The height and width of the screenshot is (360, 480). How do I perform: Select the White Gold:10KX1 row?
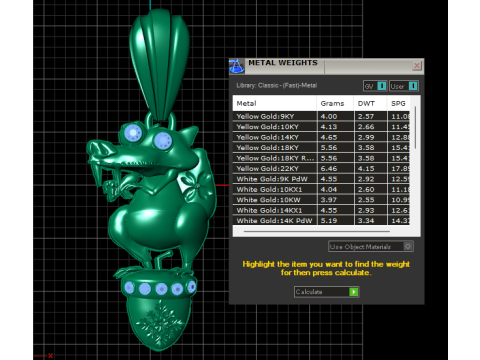[x=321, y=189]
